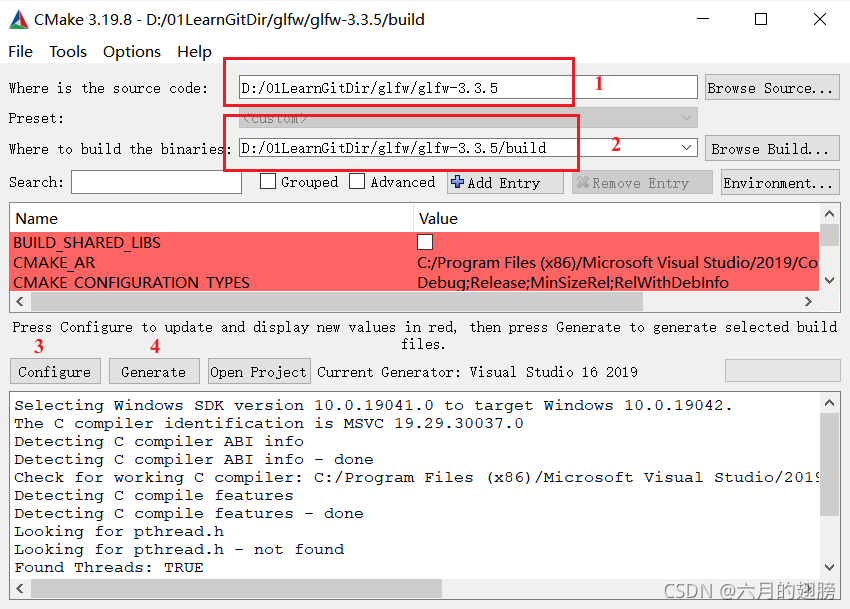The height and width of the screenshot is (609, 850).
Task: Click the output log scroll down arrow
Action: tap(829, 567)
